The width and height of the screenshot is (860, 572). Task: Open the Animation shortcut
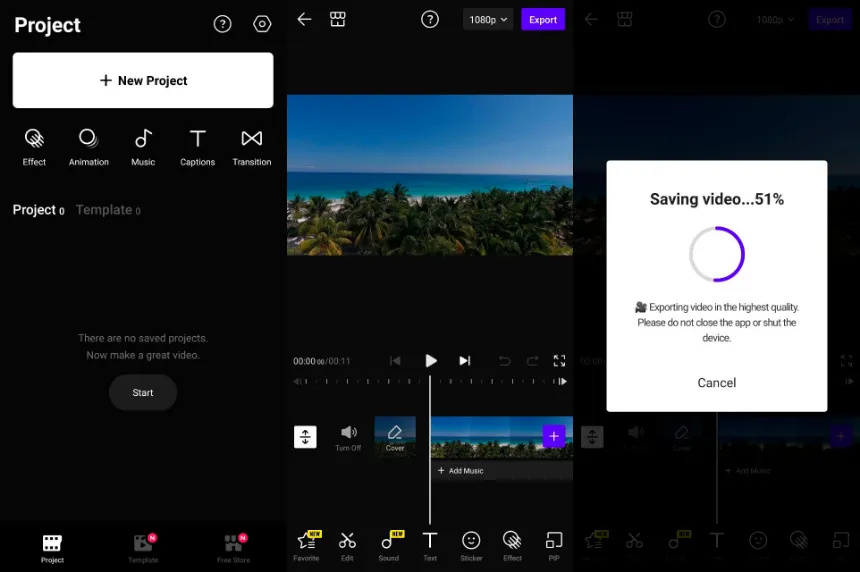click(88, 147)
